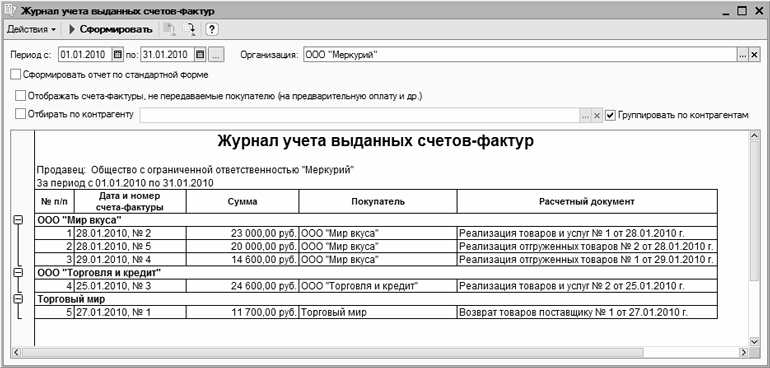Screen dimensions: 770x368
Task: Click the period selection ellipsis button
Action: [216, 55]
